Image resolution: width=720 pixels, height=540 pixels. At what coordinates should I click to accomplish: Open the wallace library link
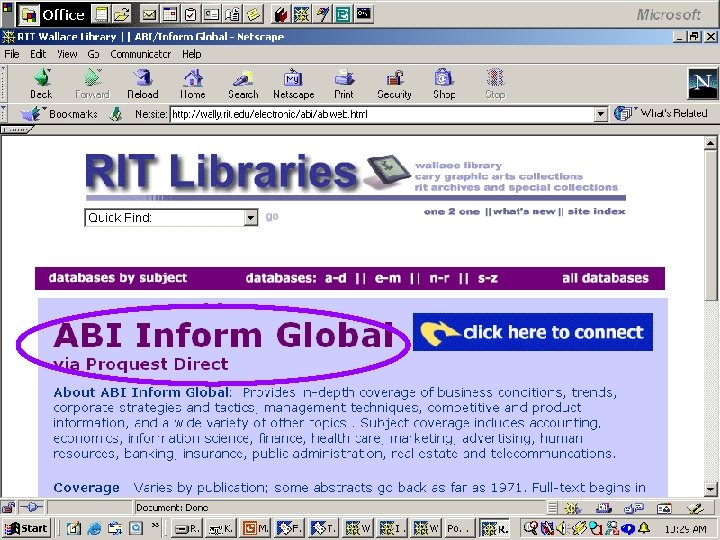coord(458,165)
